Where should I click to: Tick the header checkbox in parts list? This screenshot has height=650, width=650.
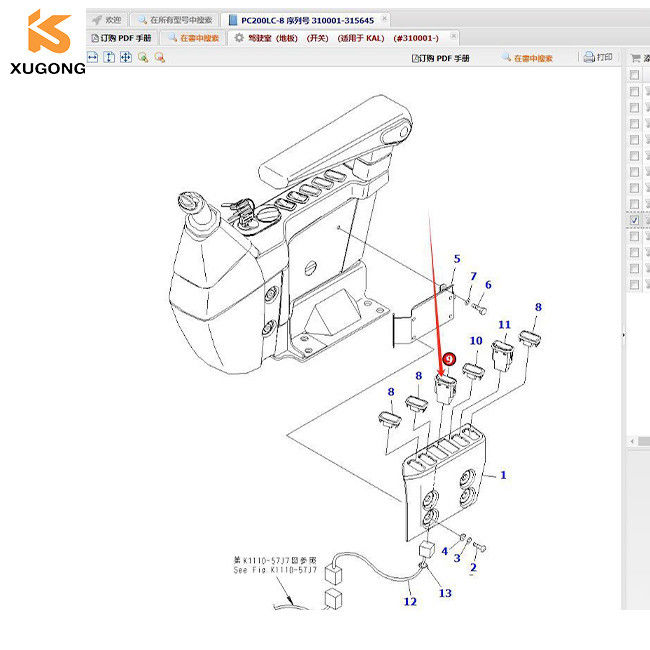point(634,75)
